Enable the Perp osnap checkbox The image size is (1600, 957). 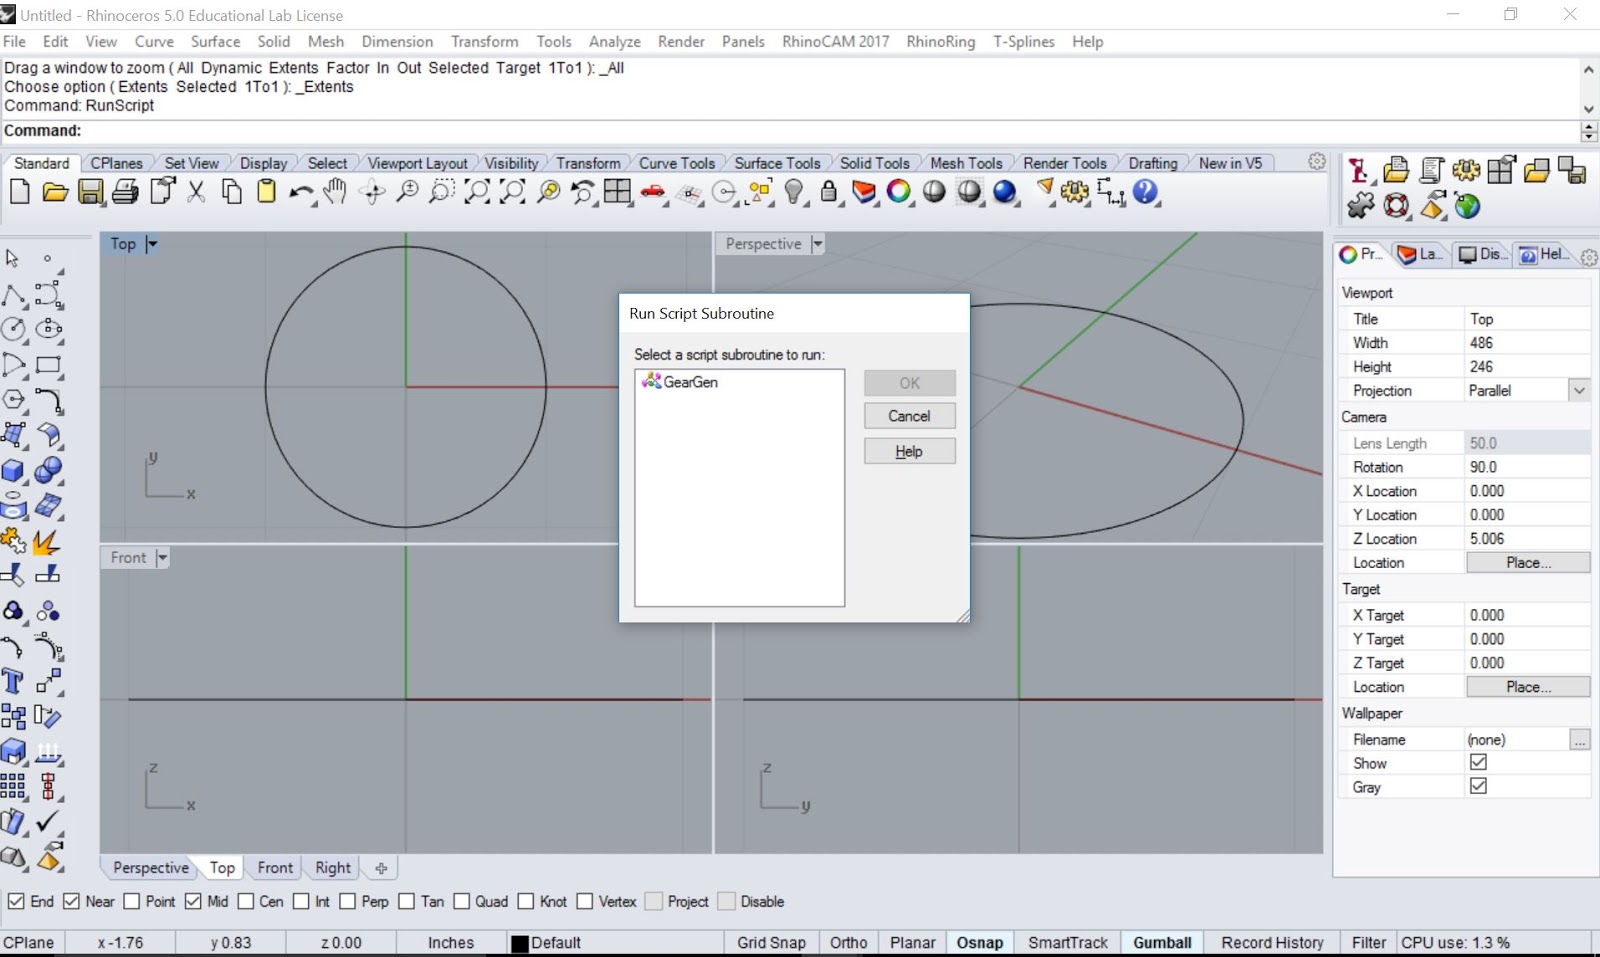click(347, 901)
